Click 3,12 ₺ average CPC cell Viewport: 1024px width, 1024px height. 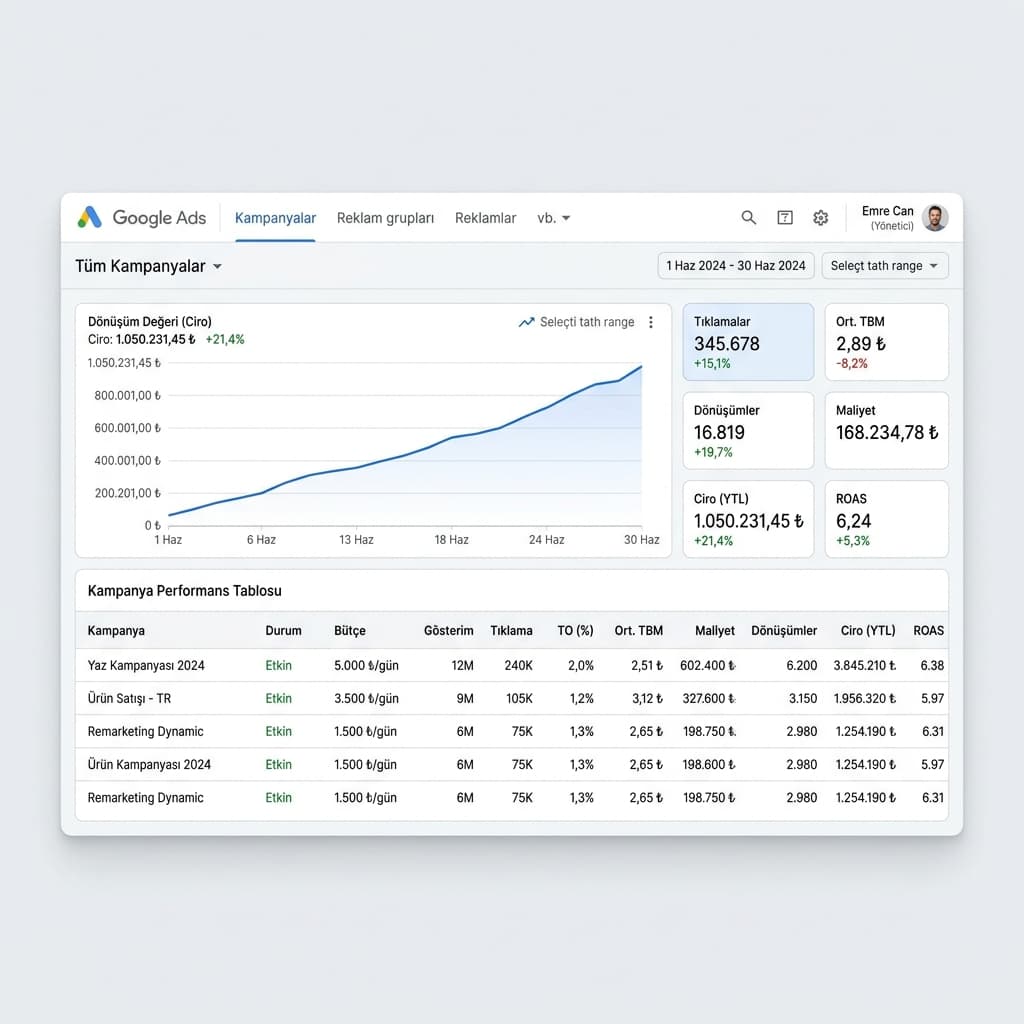(647, 699)
